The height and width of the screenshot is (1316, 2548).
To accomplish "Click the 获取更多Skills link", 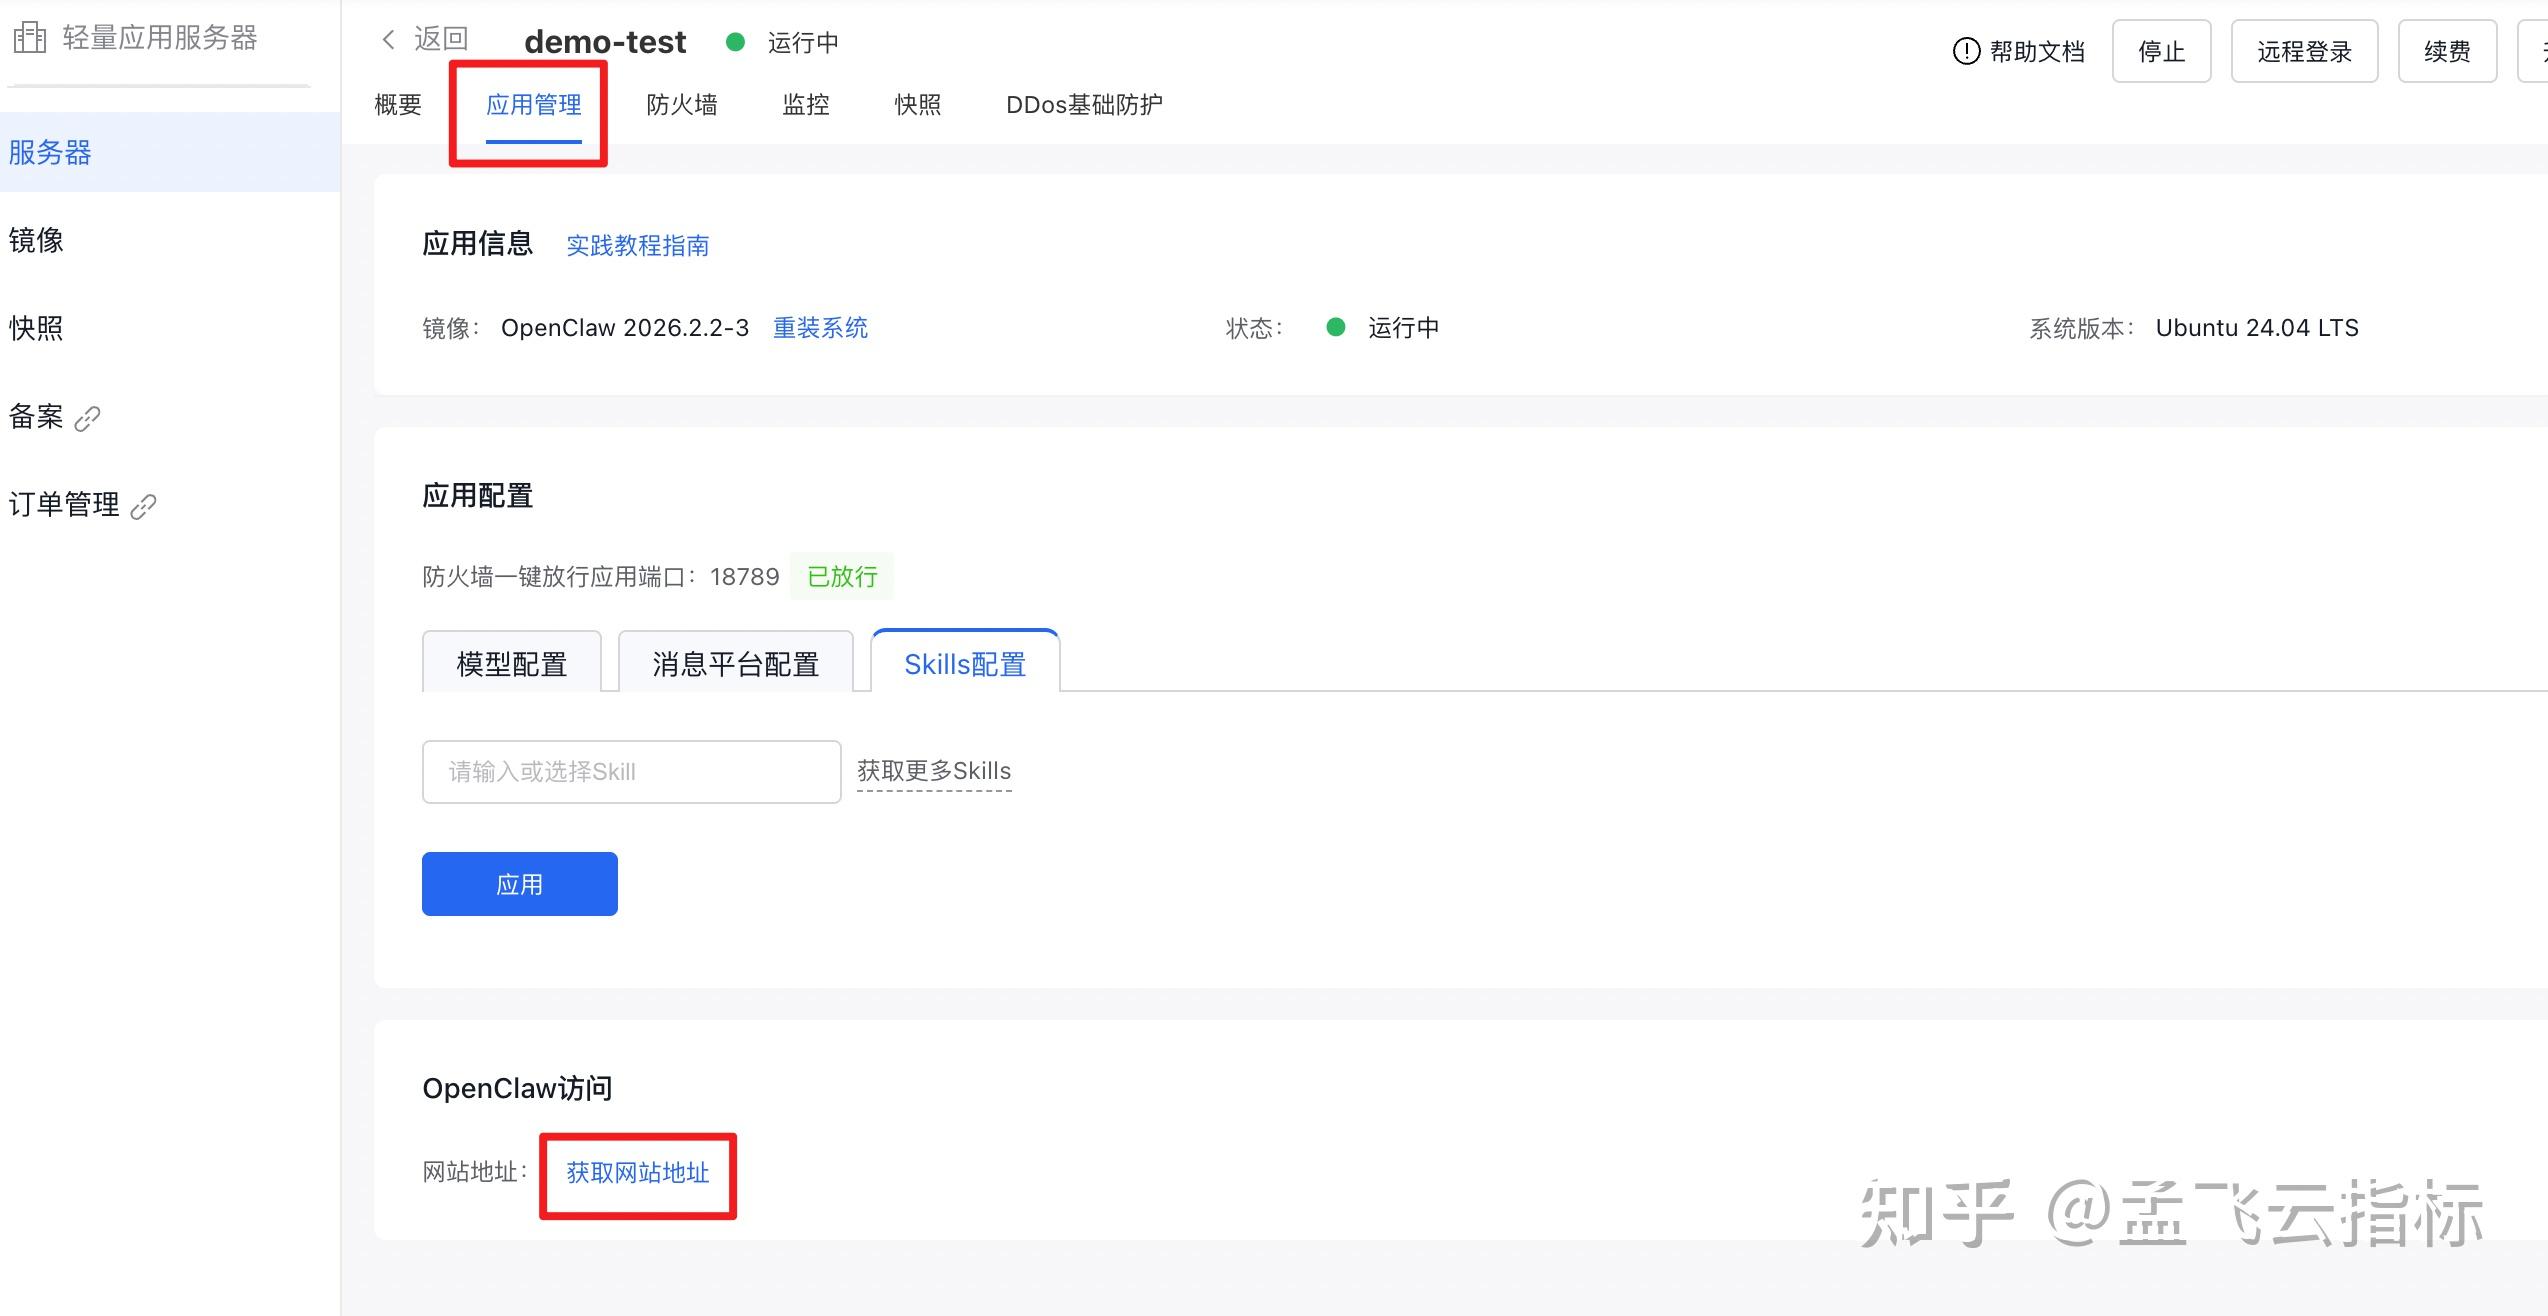I will [933, 771].
